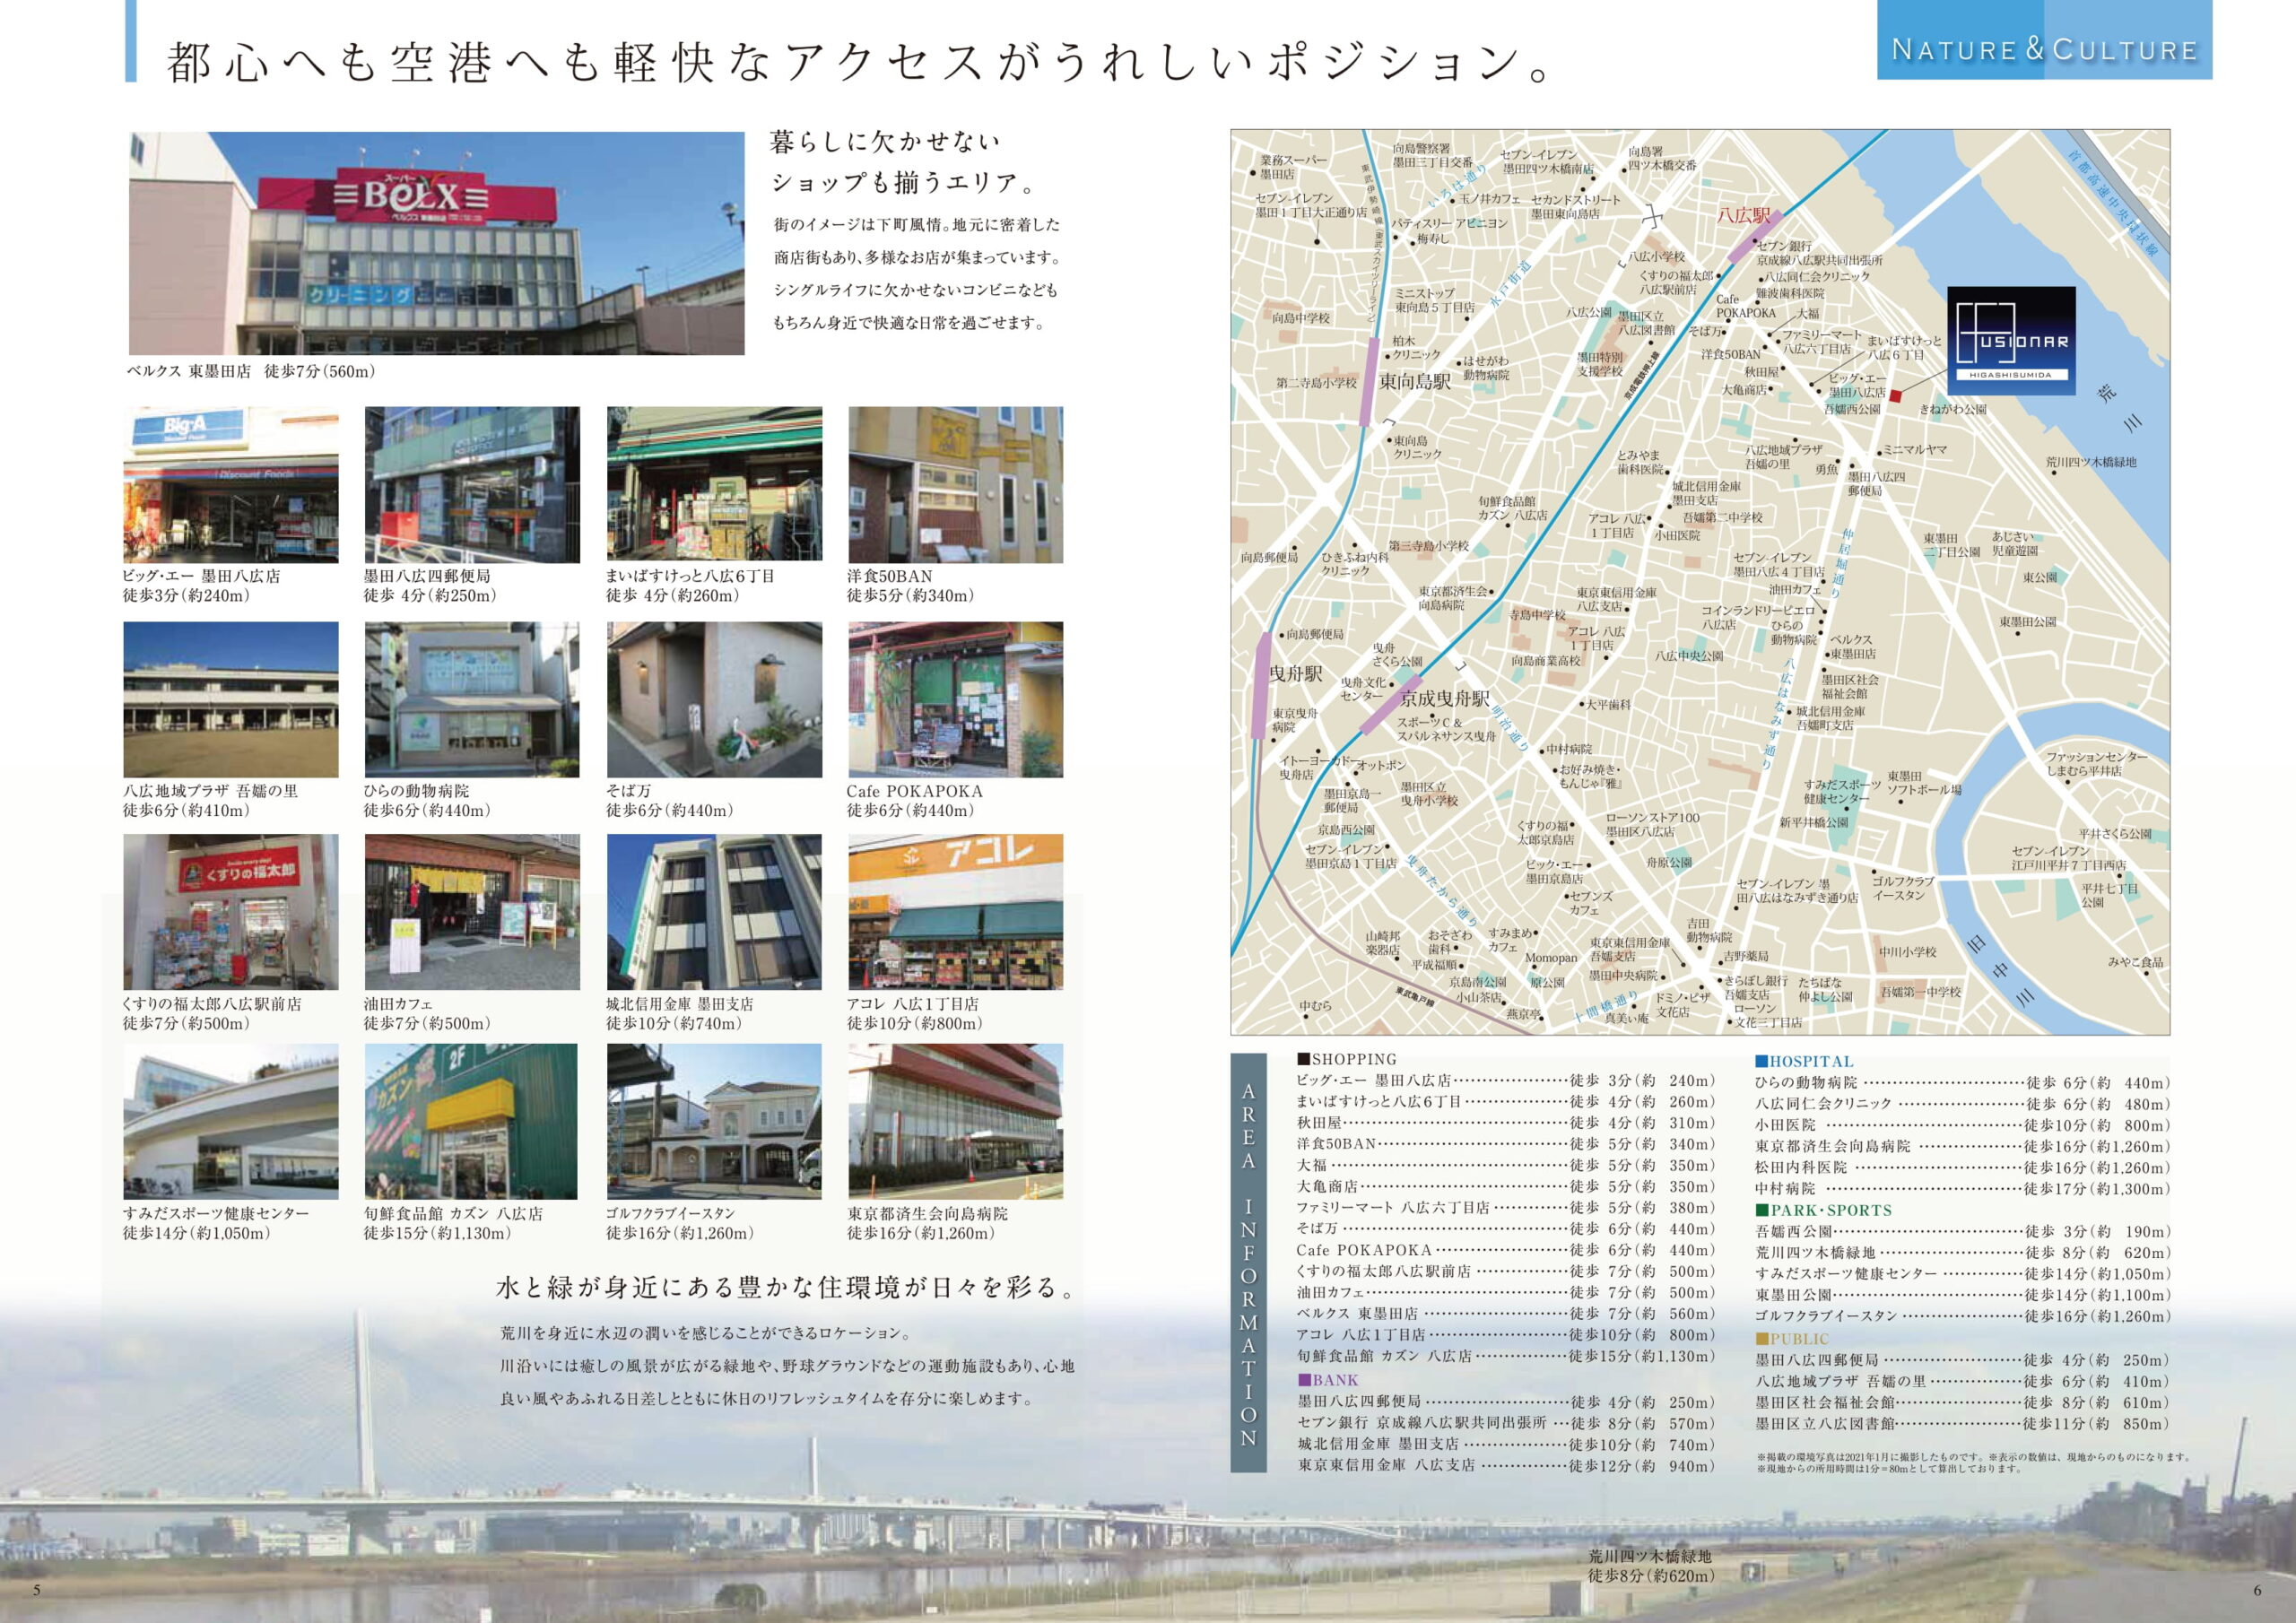2296x1623 pixels.
Task: Select the セブン銀行 京成線八広駅共同出張所 BANK row
Action: click(1505, 1422)
